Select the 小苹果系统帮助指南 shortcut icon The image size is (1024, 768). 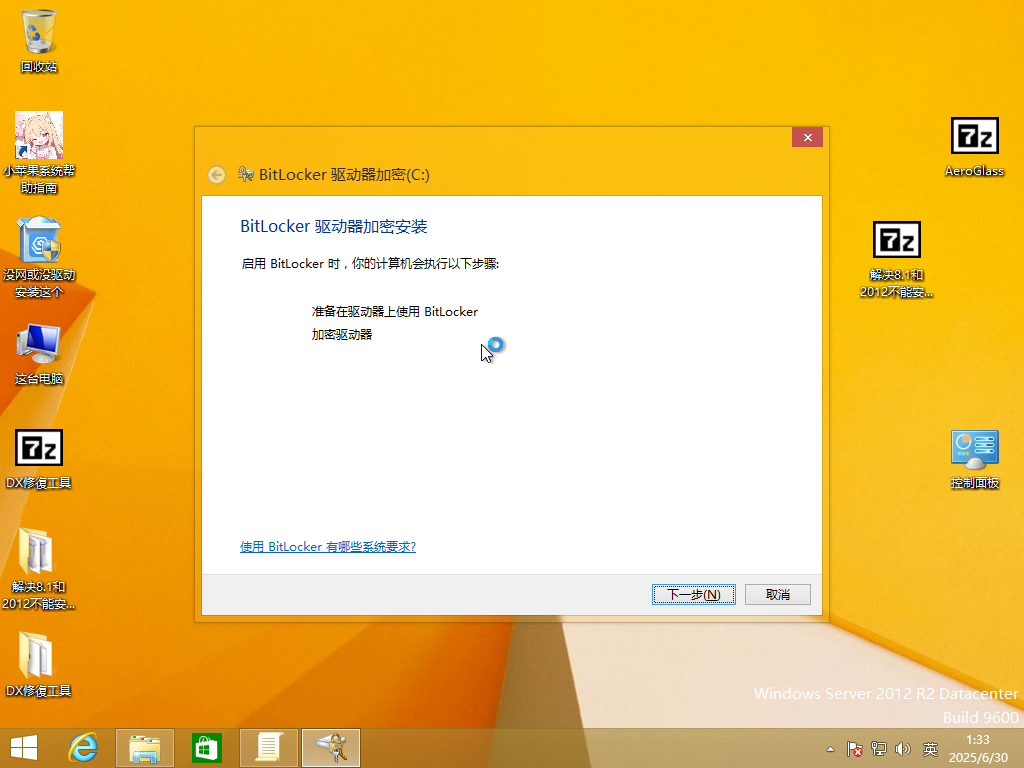click(x=39, y=152)
